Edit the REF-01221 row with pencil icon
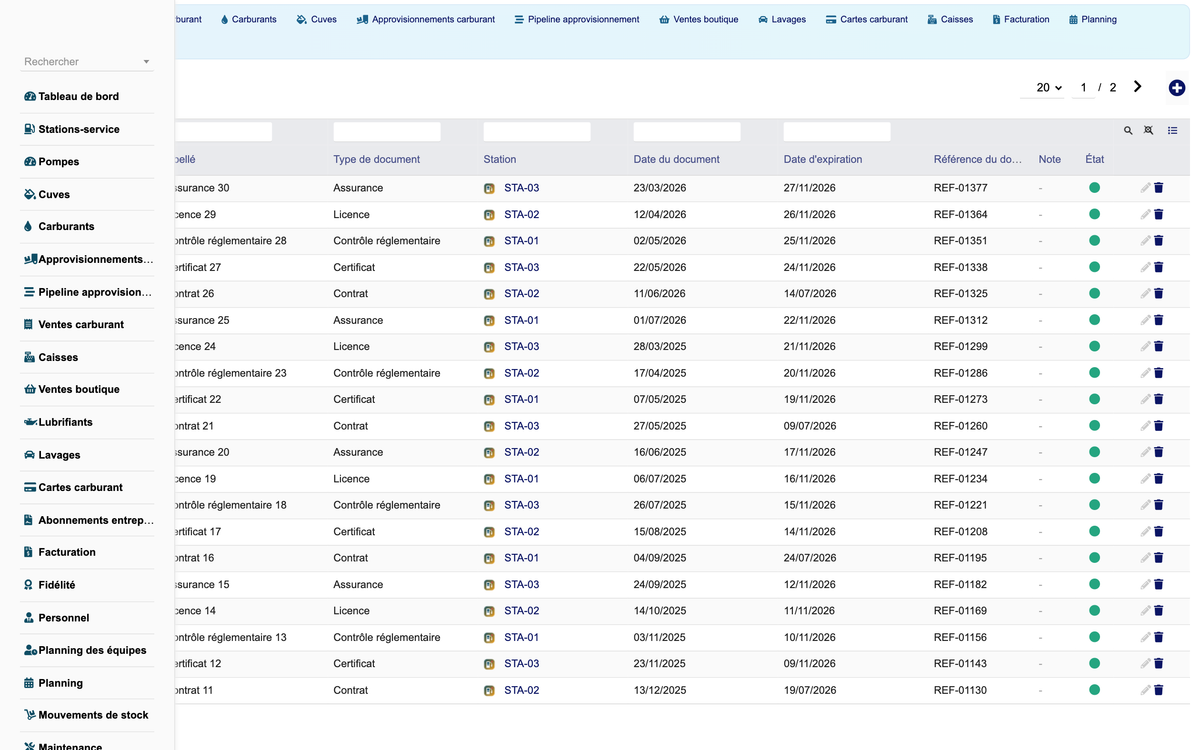This screenshot has width=1200, height=750. click(x=1145, y=505)
